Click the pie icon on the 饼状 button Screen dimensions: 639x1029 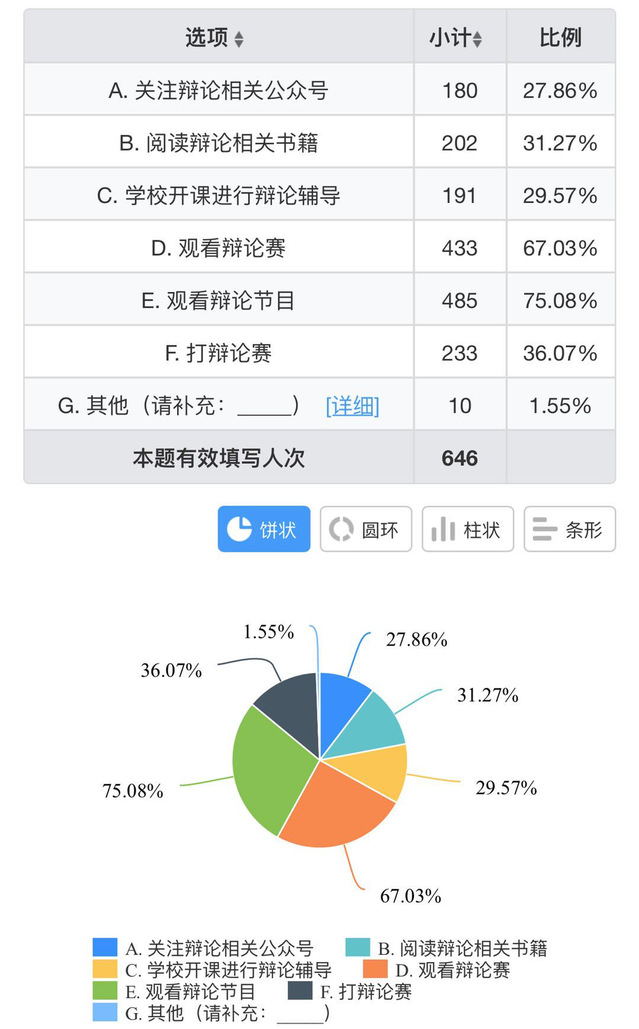pos(239,529)
